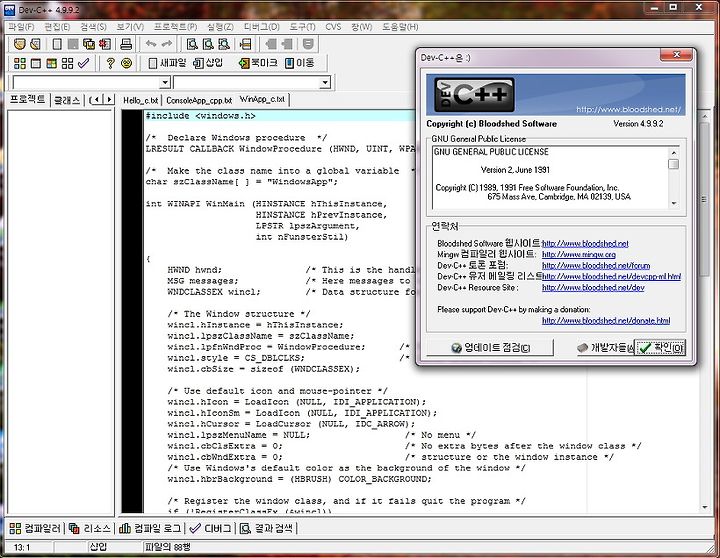Open the 디버그(D) menu
720x558 pixels.
pyautogui.click(x=261, y=27)
